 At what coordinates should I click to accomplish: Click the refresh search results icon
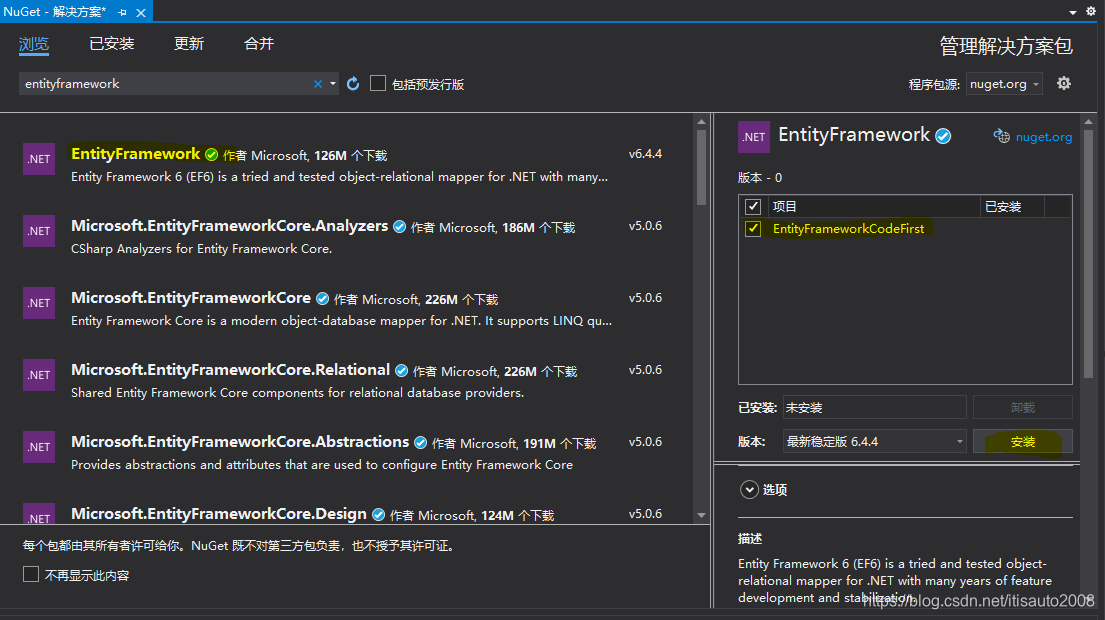[353, 84]
